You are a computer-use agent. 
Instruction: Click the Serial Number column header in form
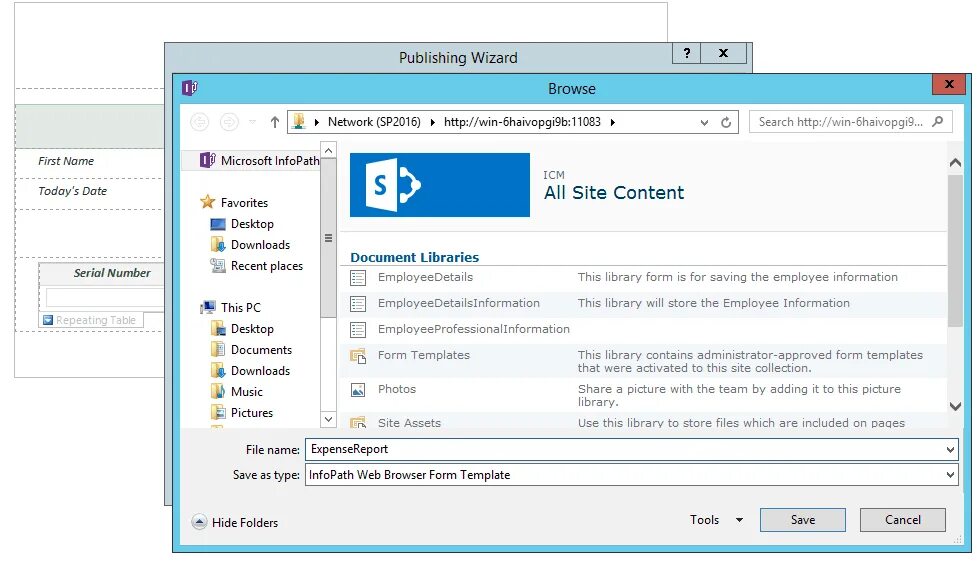click(112, 273)
